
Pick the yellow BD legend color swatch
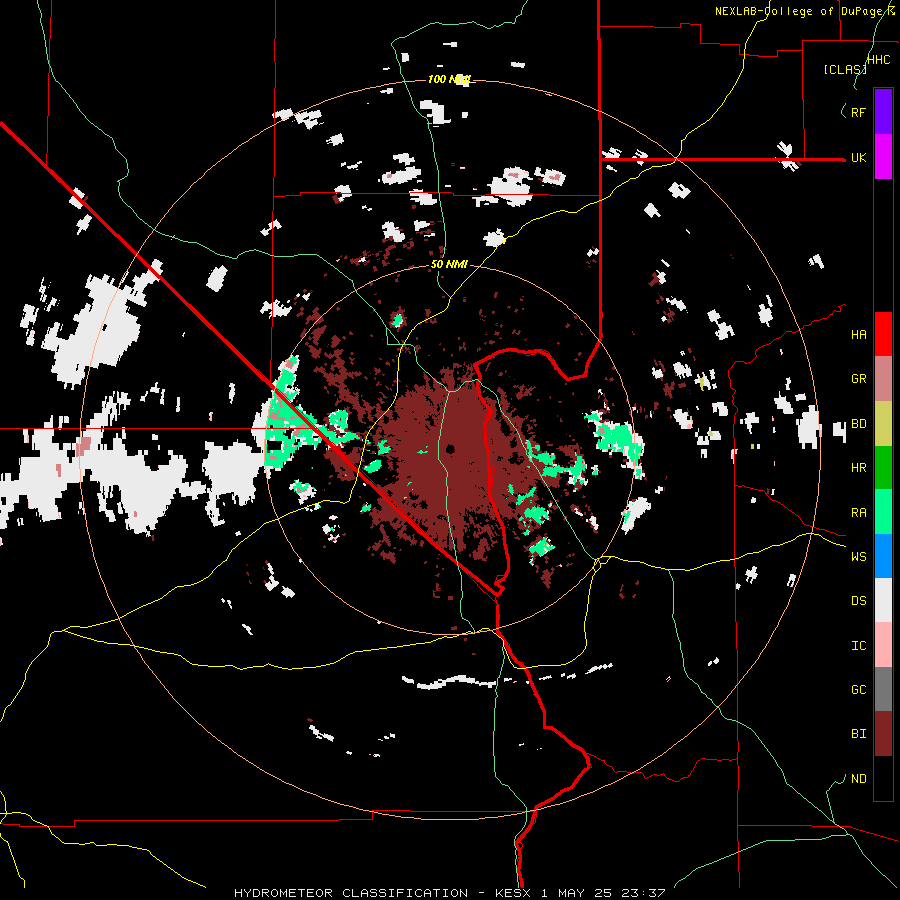click(883, 423)
